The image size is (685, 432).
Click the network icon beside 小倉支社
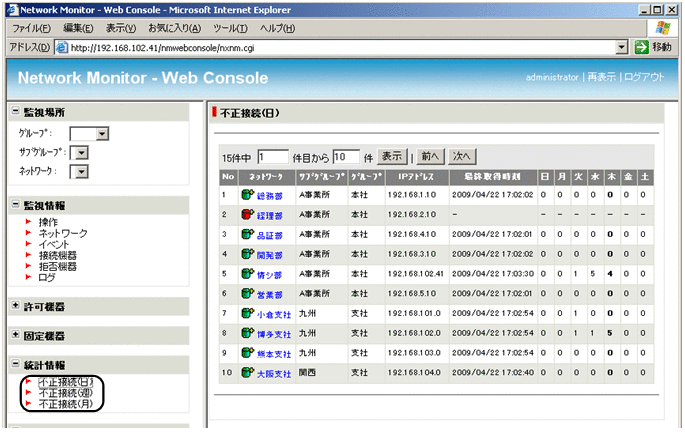point(248,313)
